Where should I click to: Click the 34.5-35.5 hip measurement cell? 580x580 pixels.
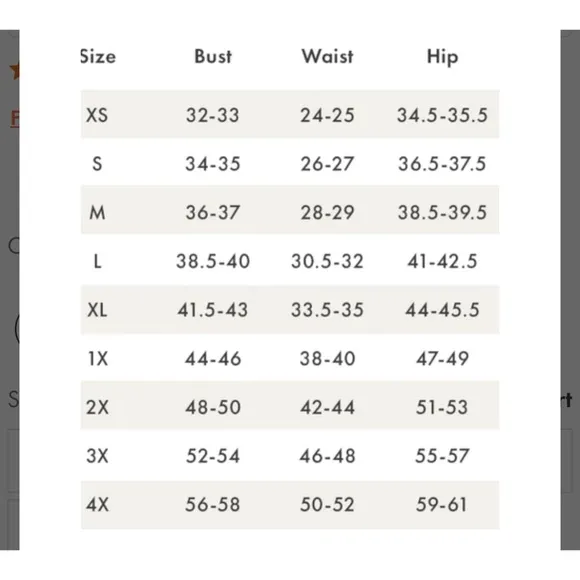(x=442, y=115)
